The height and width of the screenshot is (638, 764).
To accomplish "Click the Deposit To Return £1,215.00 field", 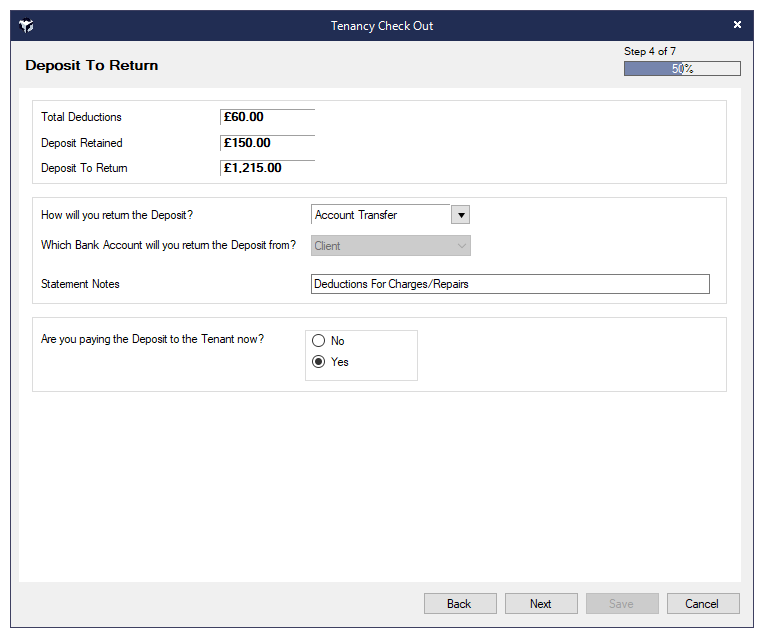I will click(267, 168).
